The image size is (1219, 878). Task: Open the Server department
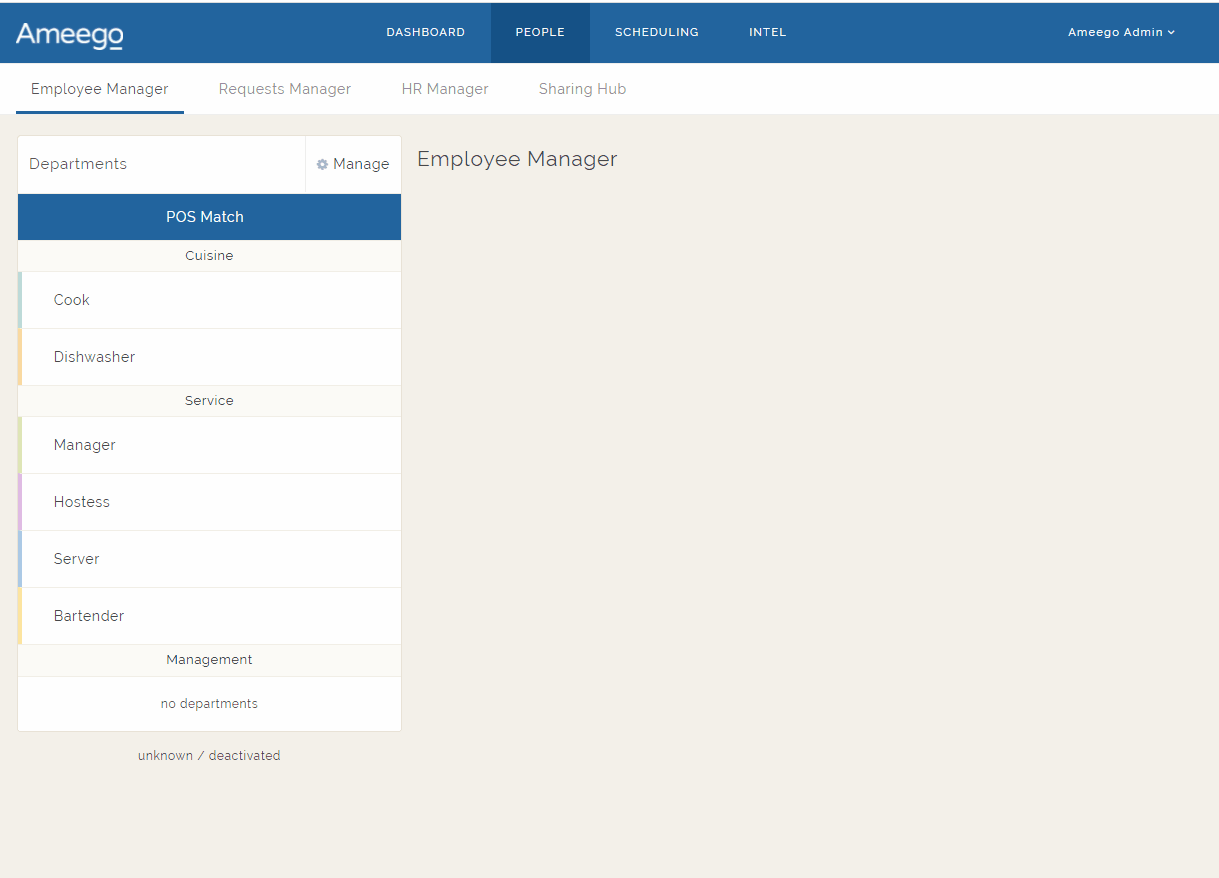pos(77,559)
